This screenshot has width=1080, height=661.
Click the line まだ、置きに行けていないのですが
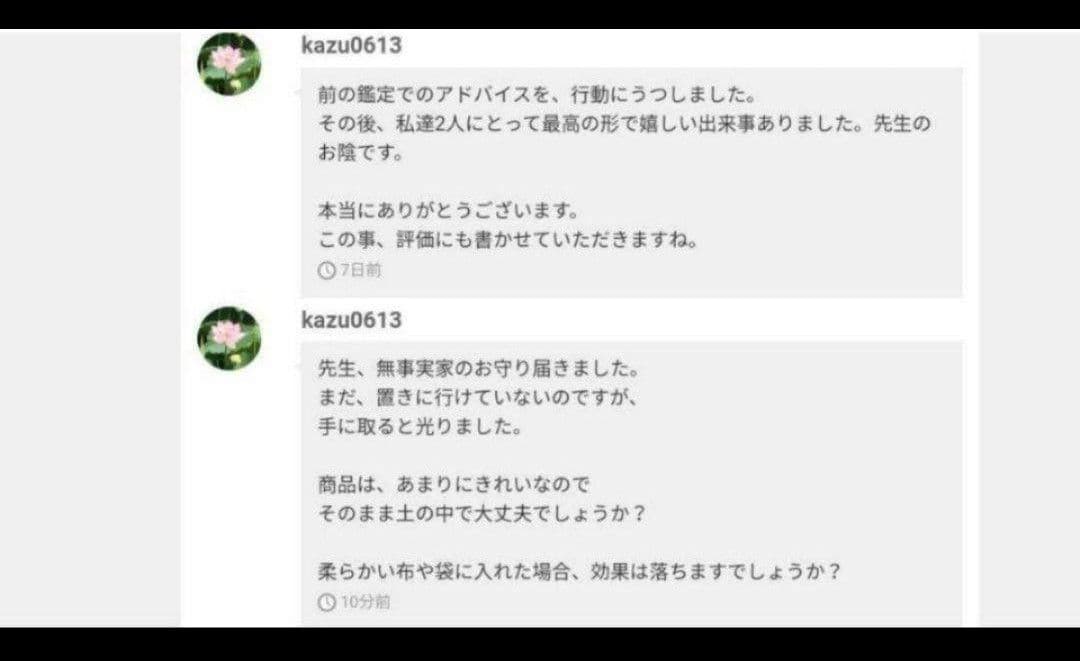tap(479, 398)
